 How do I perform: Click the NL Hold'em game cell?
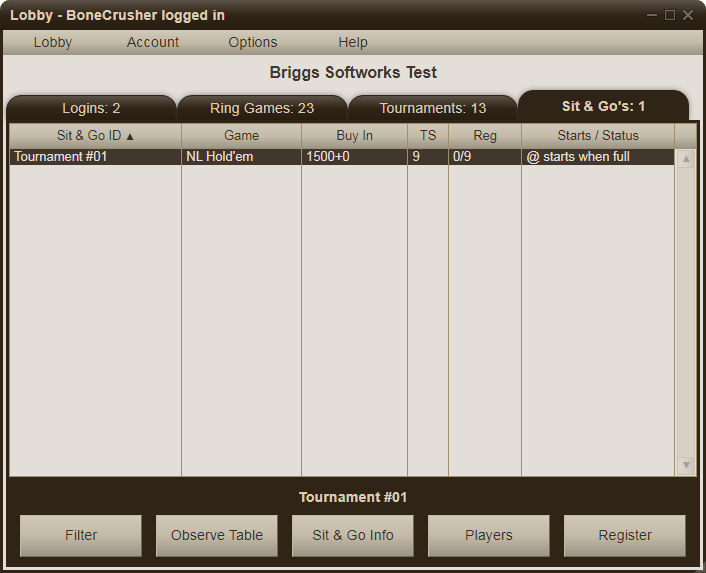[241, 157]
